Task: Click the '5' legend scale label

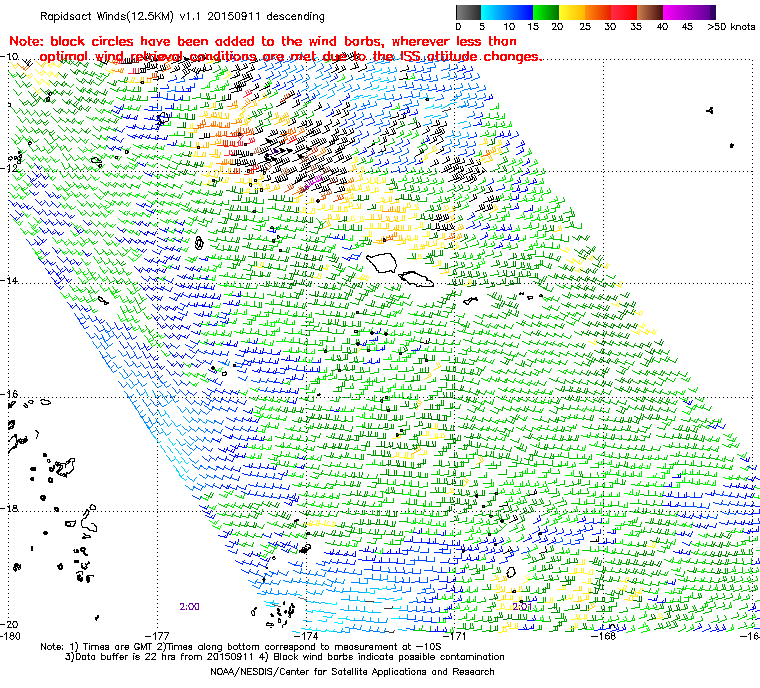Action: pos(482,27)
